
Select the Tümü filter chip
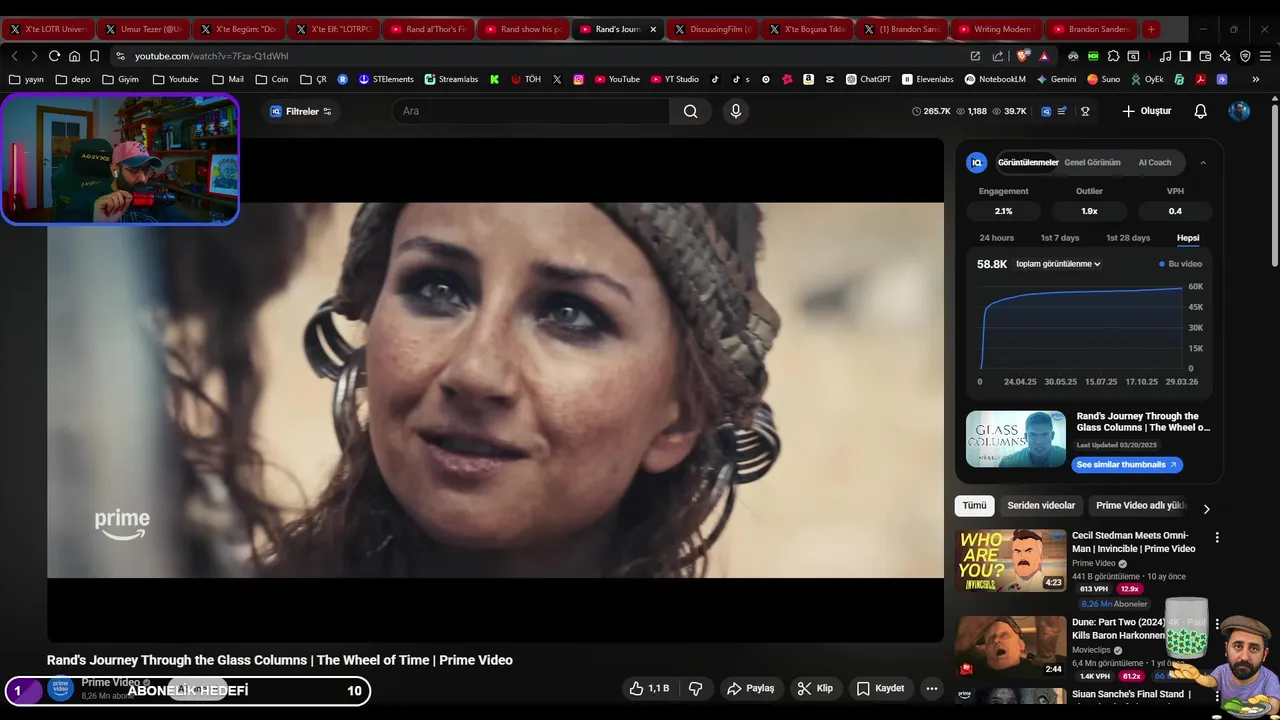pyautogui.click(x=974, y=505)
